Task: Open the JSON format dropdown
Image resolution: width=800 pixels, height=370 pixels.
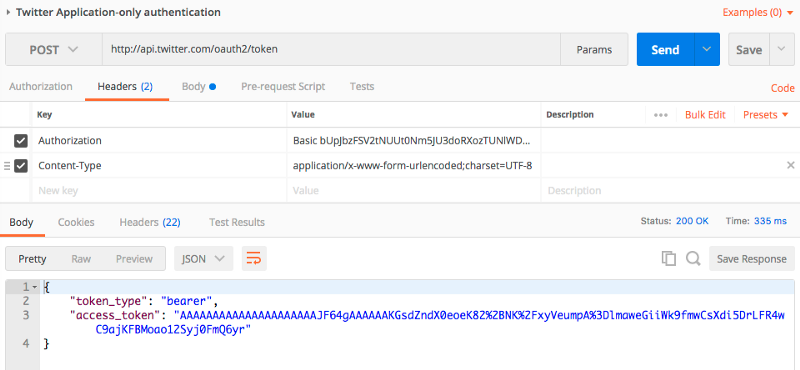Action: coord(204,259)
